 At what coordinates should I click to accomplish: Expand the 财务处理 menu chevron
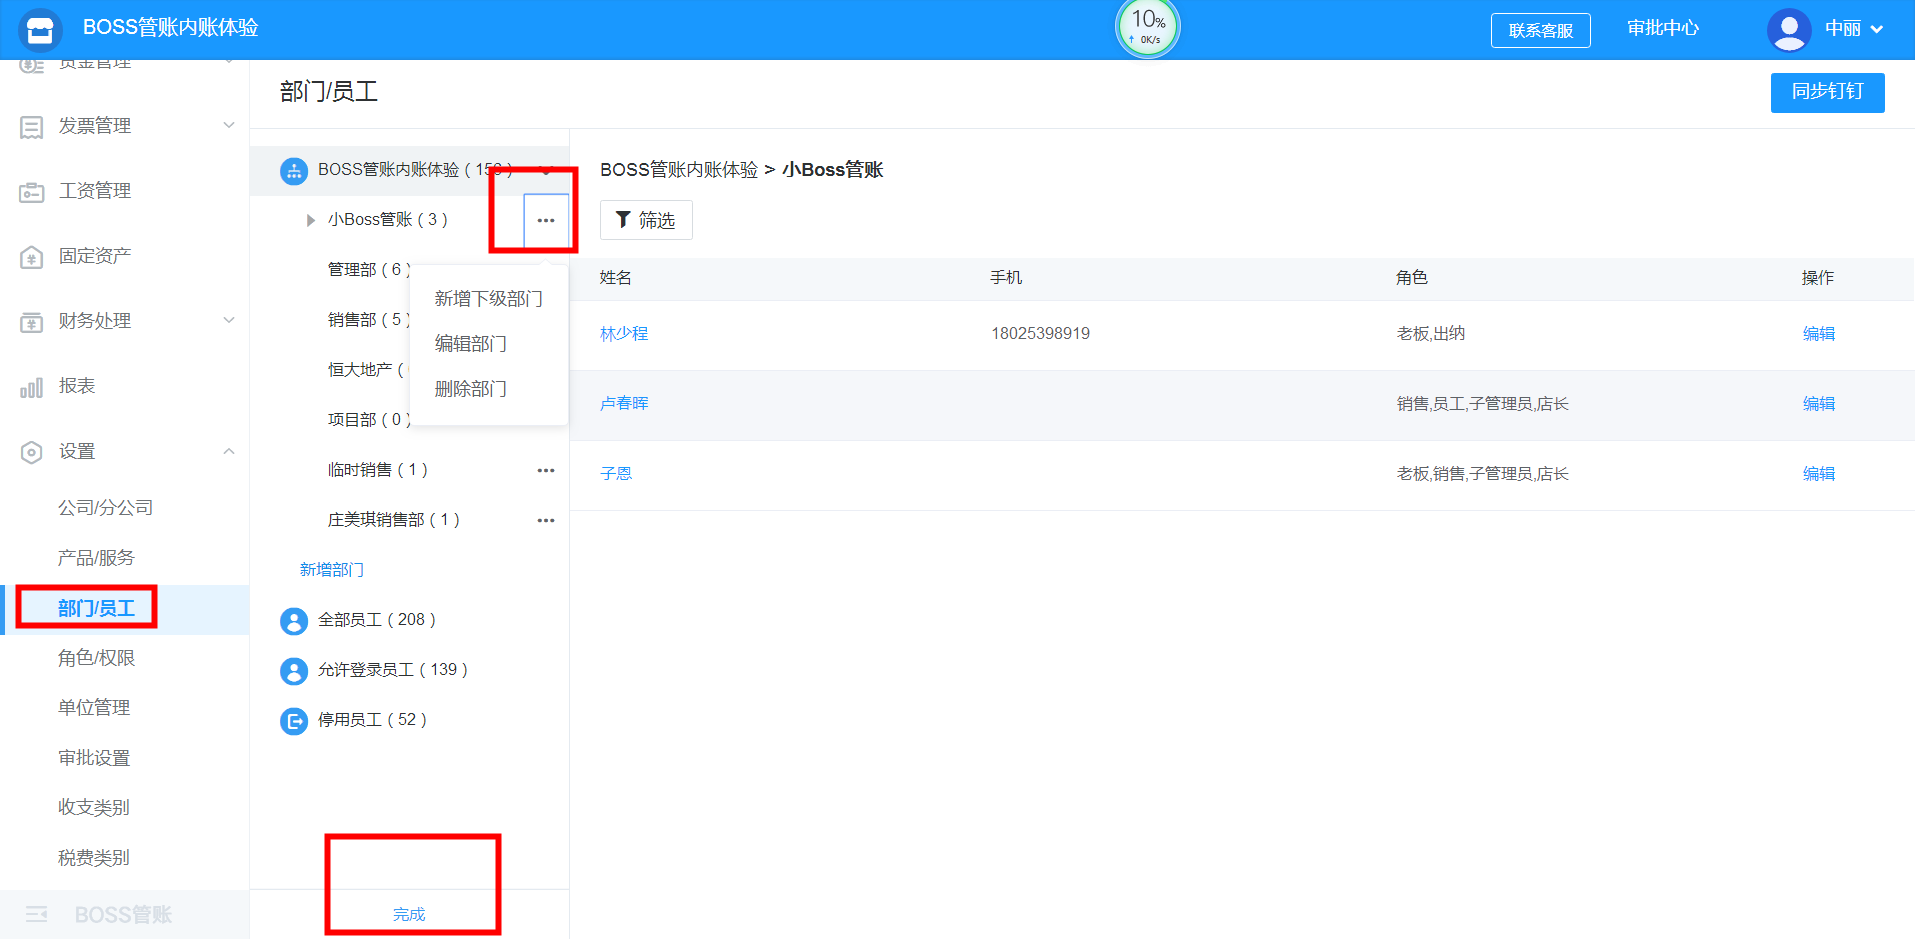(229, 320)
